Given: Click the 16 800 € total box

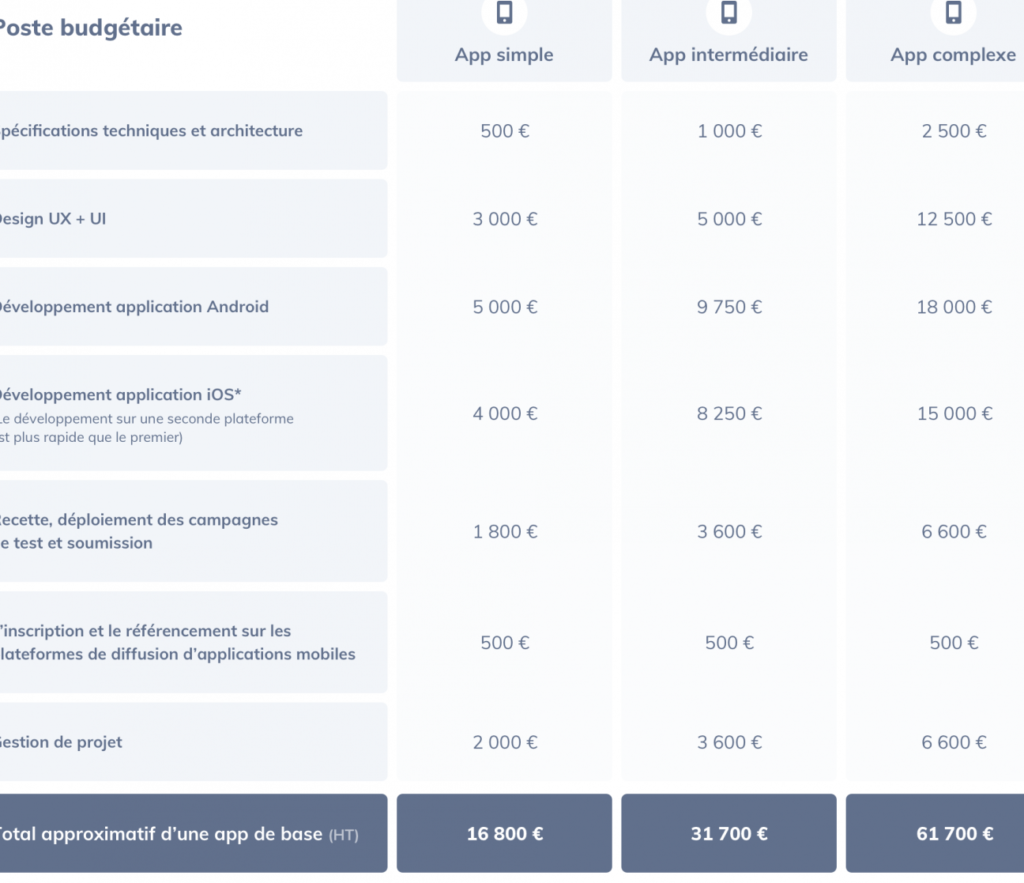Looking at the screenshot, I should 504,833.
